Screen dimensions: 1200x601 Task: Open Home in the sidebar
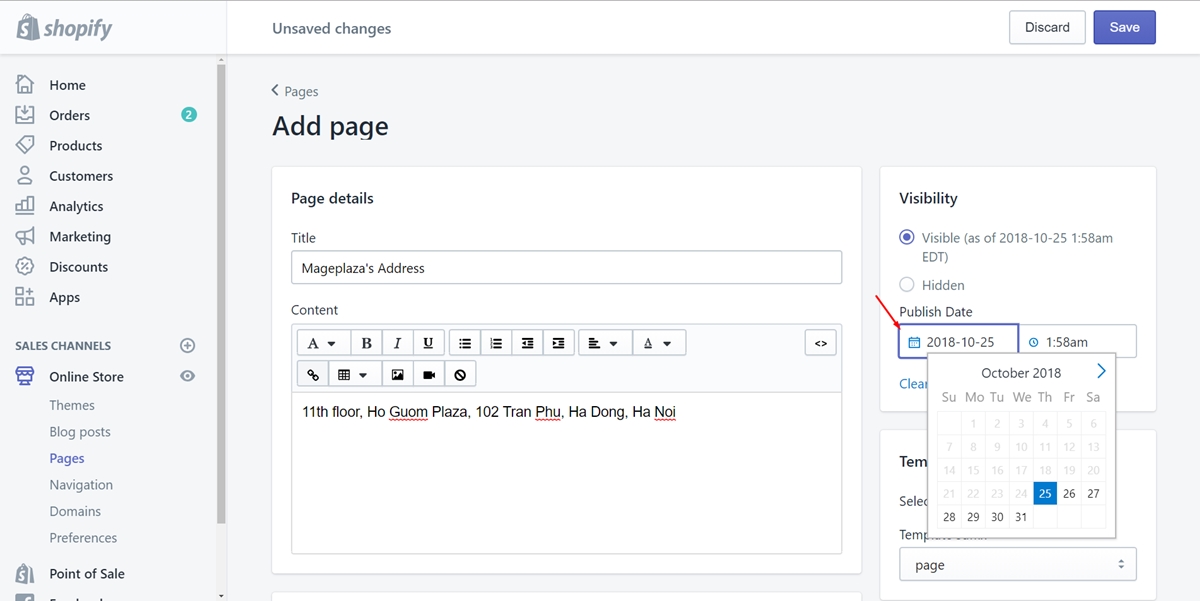67,85
